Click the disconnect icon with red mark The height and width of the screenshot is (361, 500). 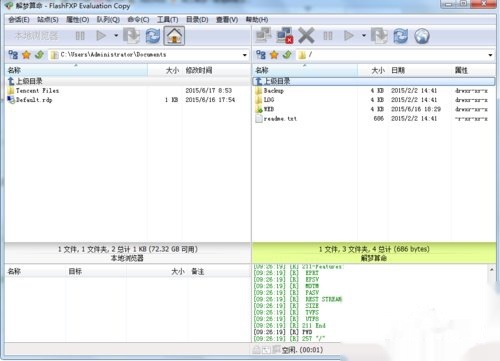point(284,36)
